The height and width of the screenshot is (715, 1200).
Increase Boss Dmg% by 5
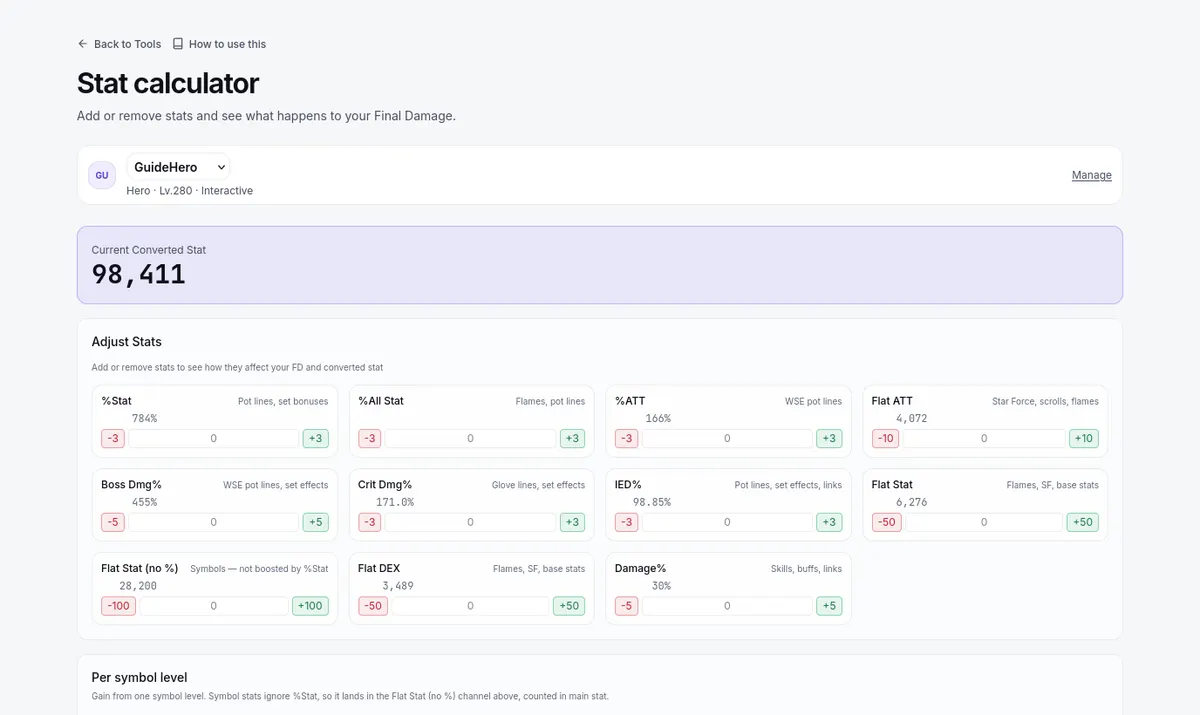tap(315, 522)
